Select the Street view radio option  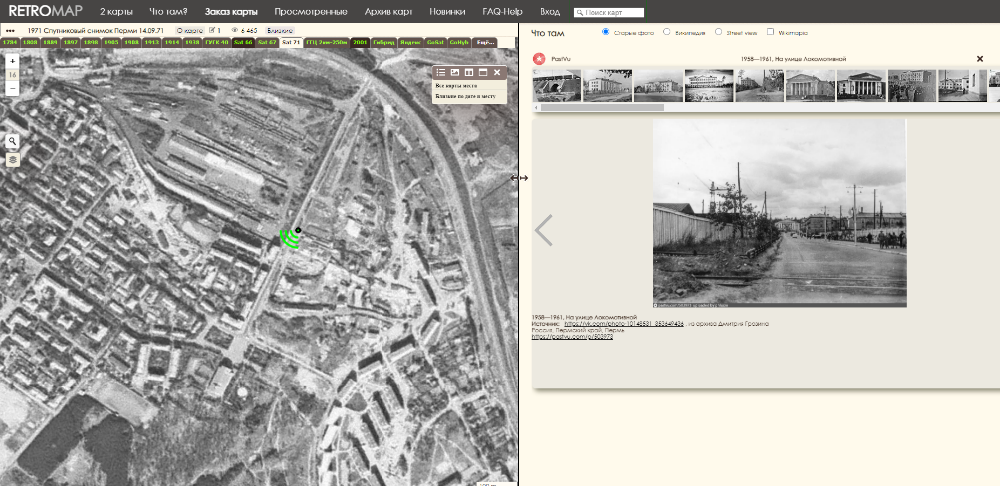719,32
